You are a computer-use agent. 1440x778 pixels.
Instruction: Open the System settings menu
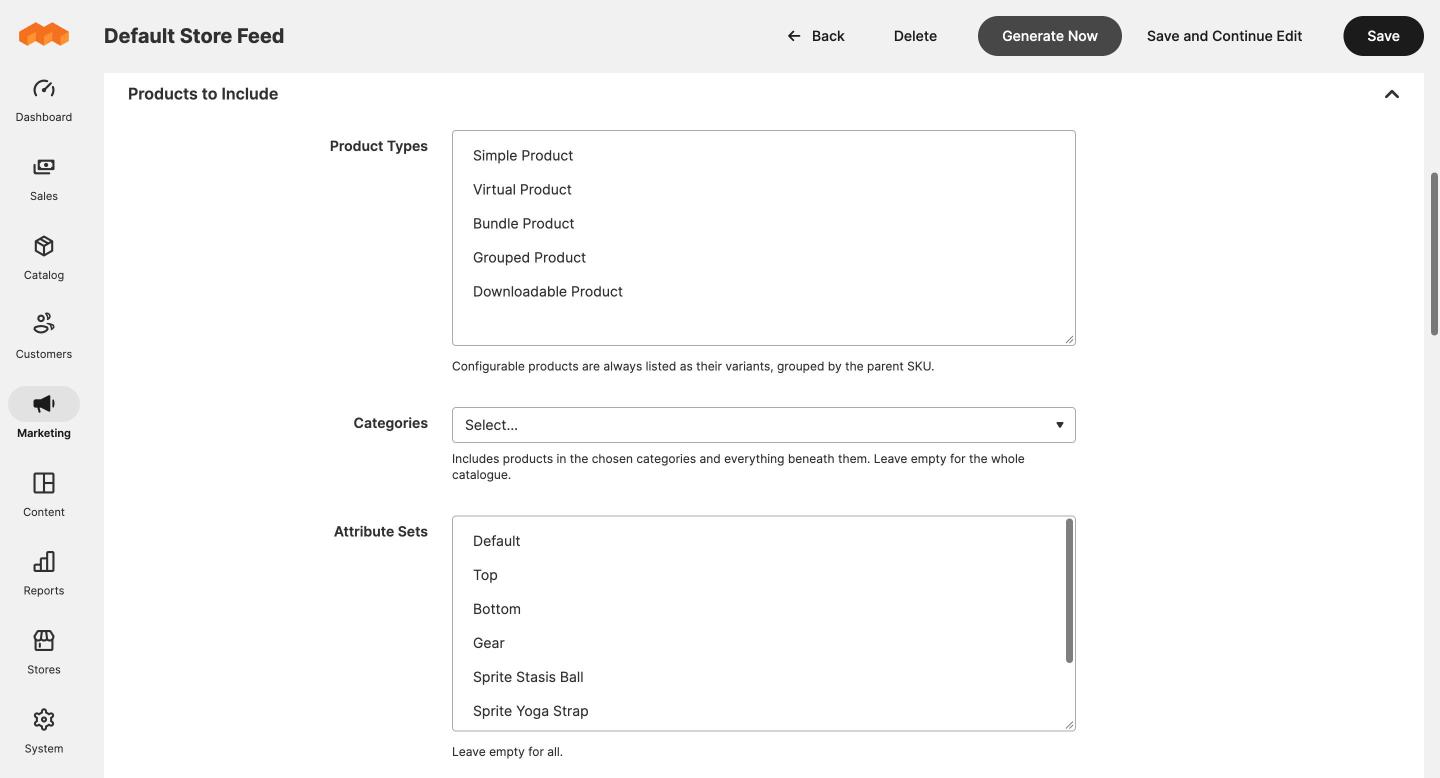pyautogui.click(x=44, y=733)
